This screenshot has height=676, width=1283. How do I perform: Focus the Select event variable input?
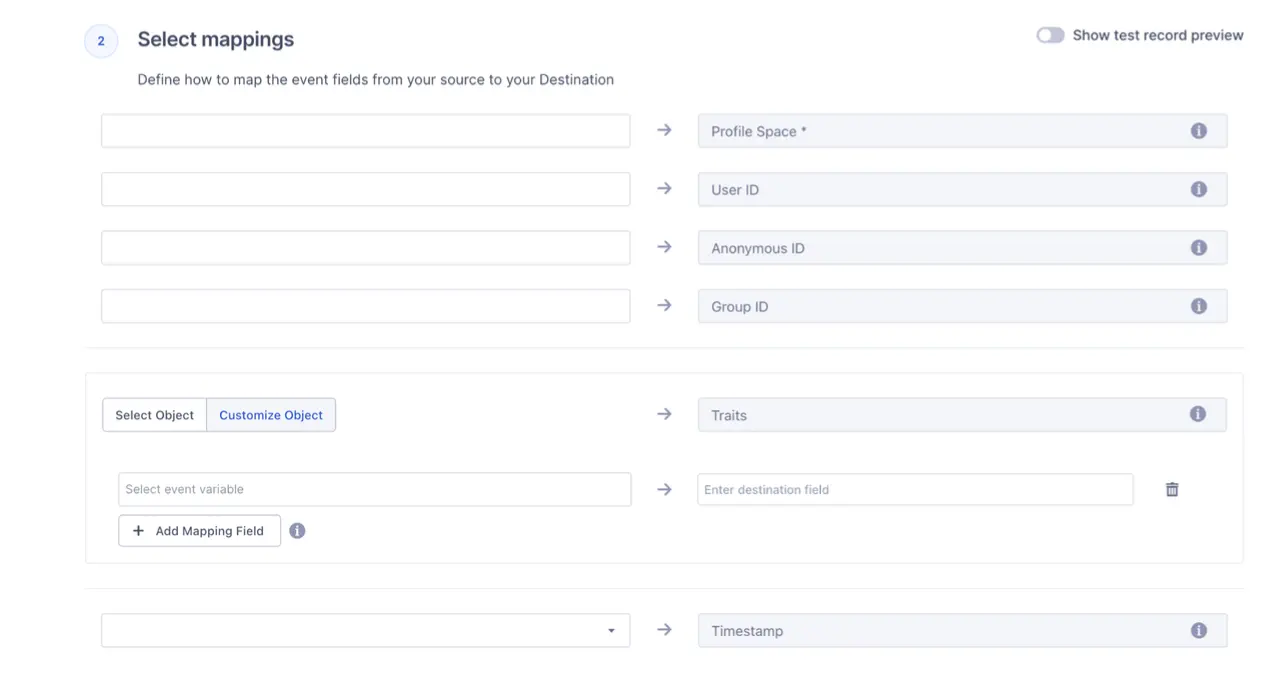(x=375, y=489)
